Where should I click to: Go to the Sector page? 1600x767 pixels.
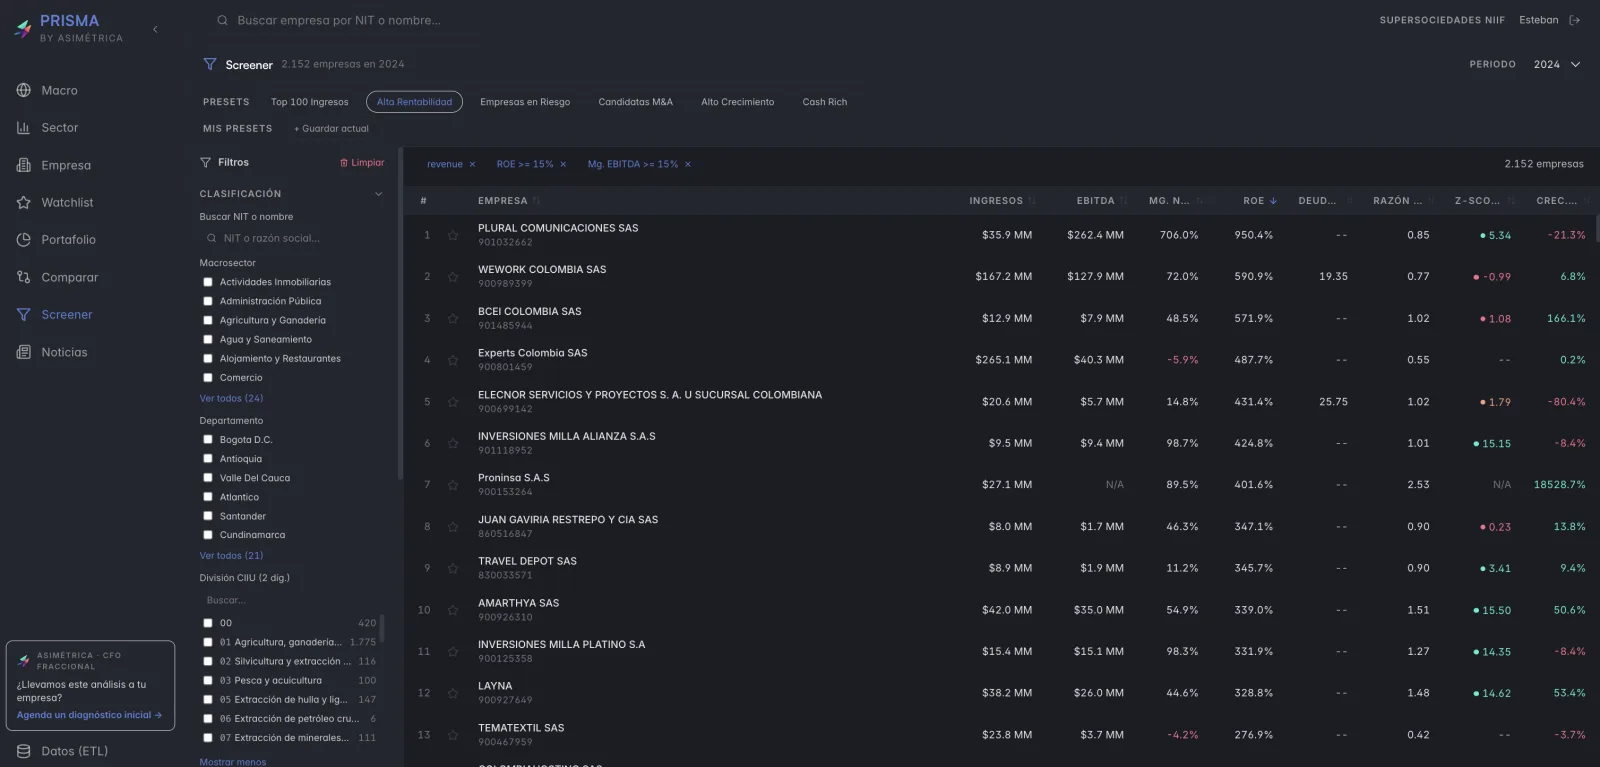pyautogui.click(x=60, y=128)
